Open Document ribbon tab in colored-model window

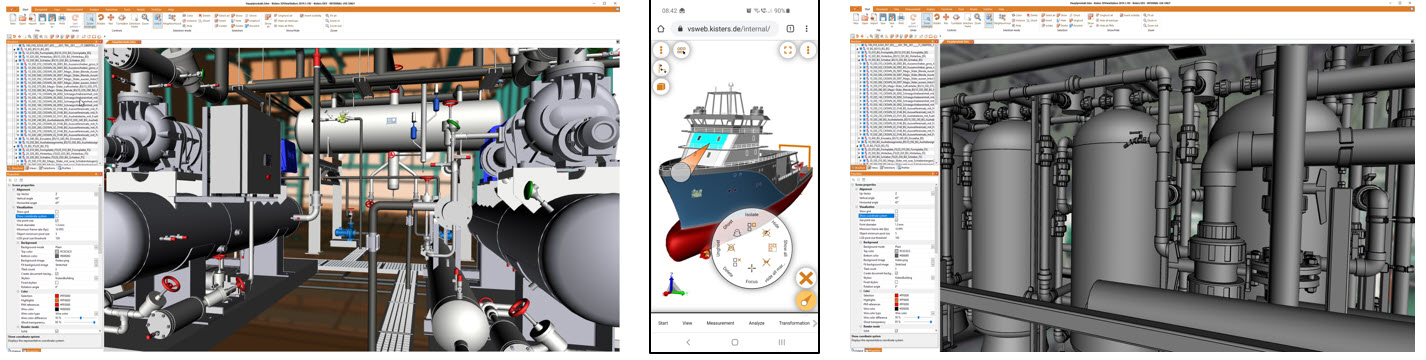[x=41, y=9]
